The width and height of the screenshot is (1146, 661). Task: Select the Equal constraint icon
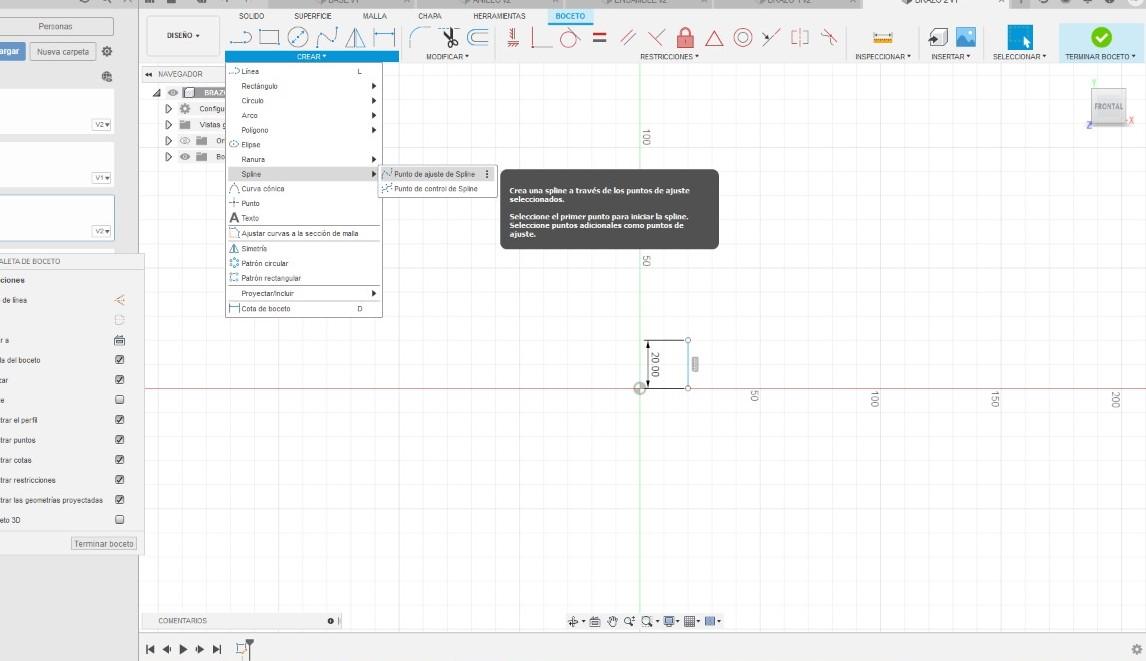click(x=599, y=38)
